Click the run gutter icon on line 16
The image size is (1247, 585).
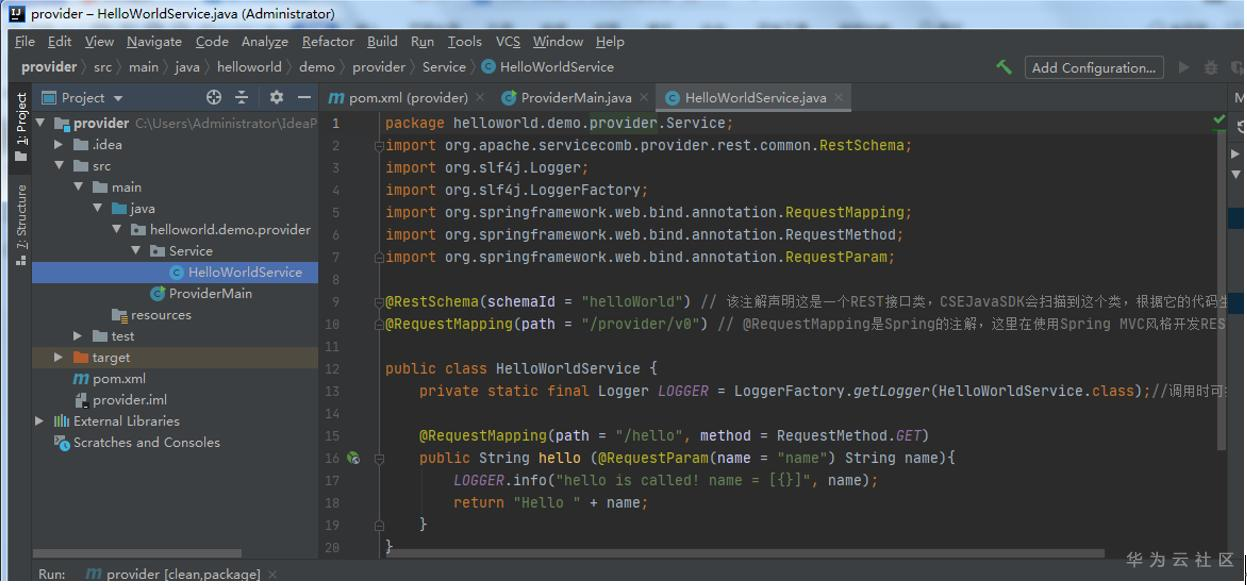pos(353,458)
